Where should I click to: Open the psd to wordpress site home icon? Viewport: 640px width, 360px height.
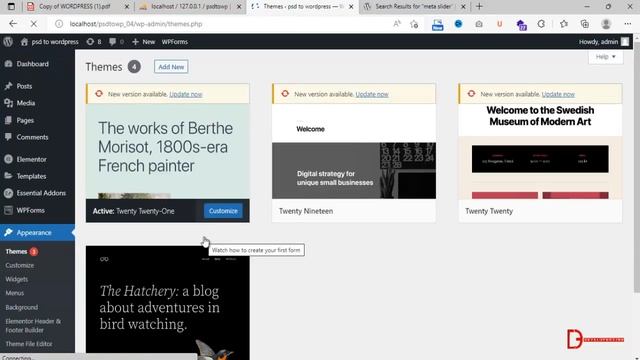click(24, 42)
